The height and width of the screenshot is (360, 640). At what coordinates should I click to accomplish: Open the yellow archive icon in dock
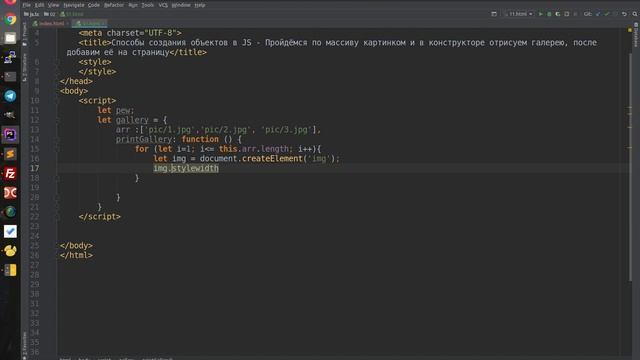coord(10,270)
